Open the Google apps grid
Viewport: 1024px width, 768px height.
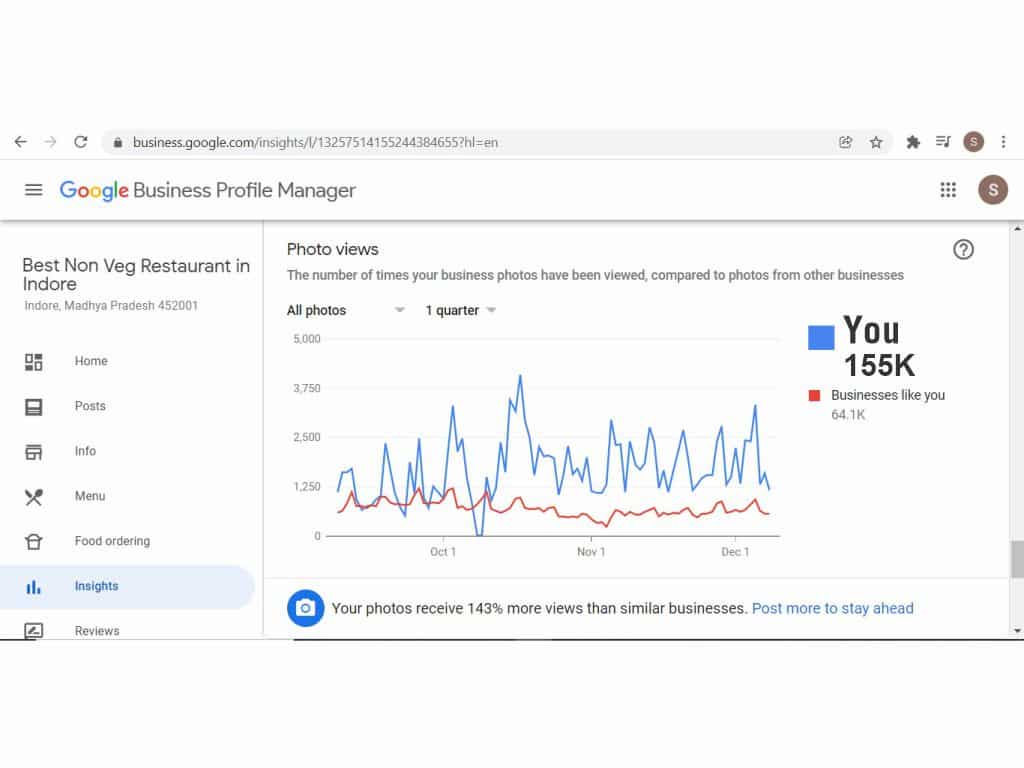click(x=948, y=190)
